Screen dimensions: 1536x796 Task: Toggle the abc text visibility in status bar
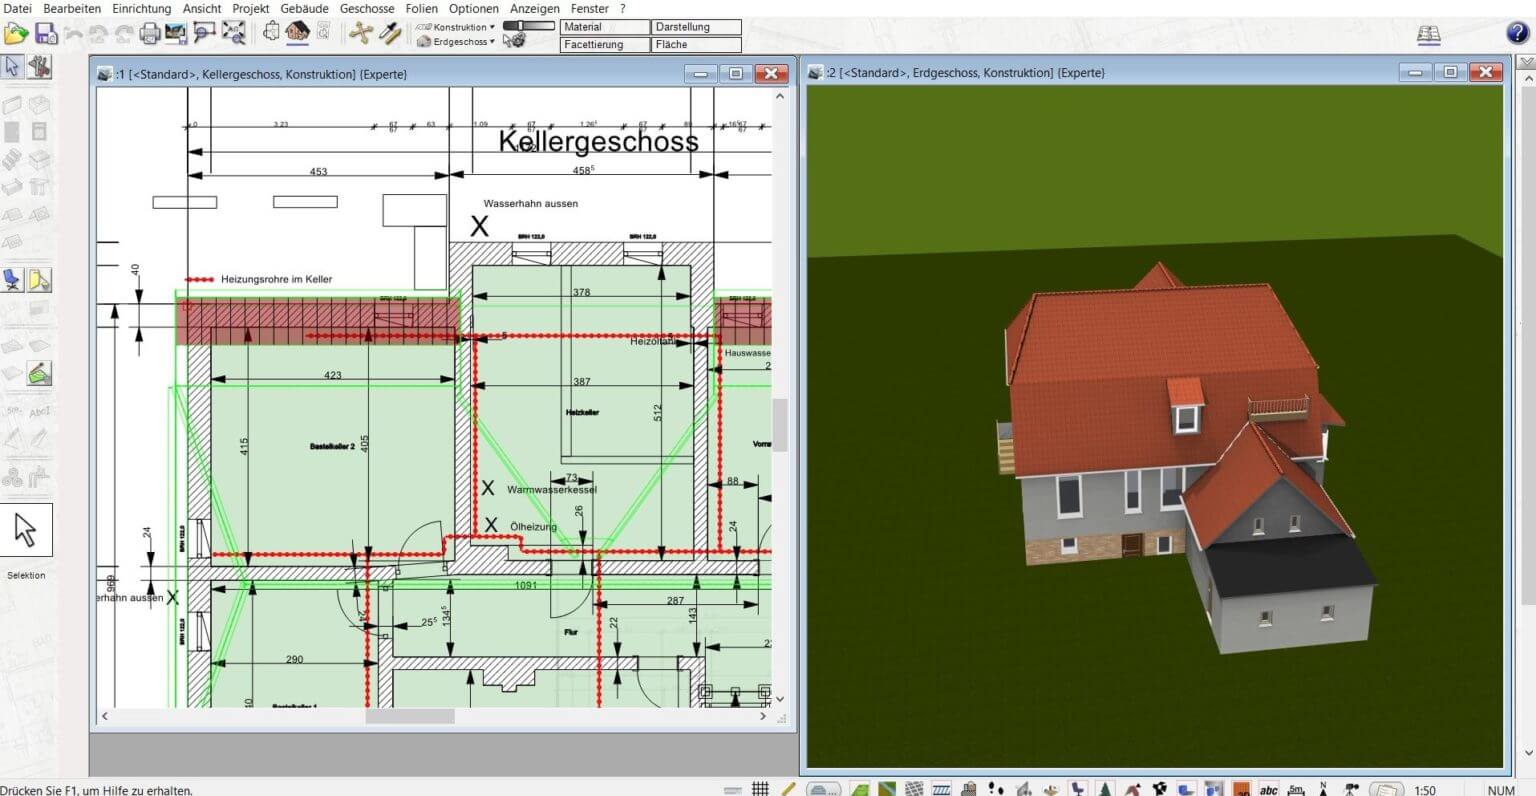tap(1268, 788)
